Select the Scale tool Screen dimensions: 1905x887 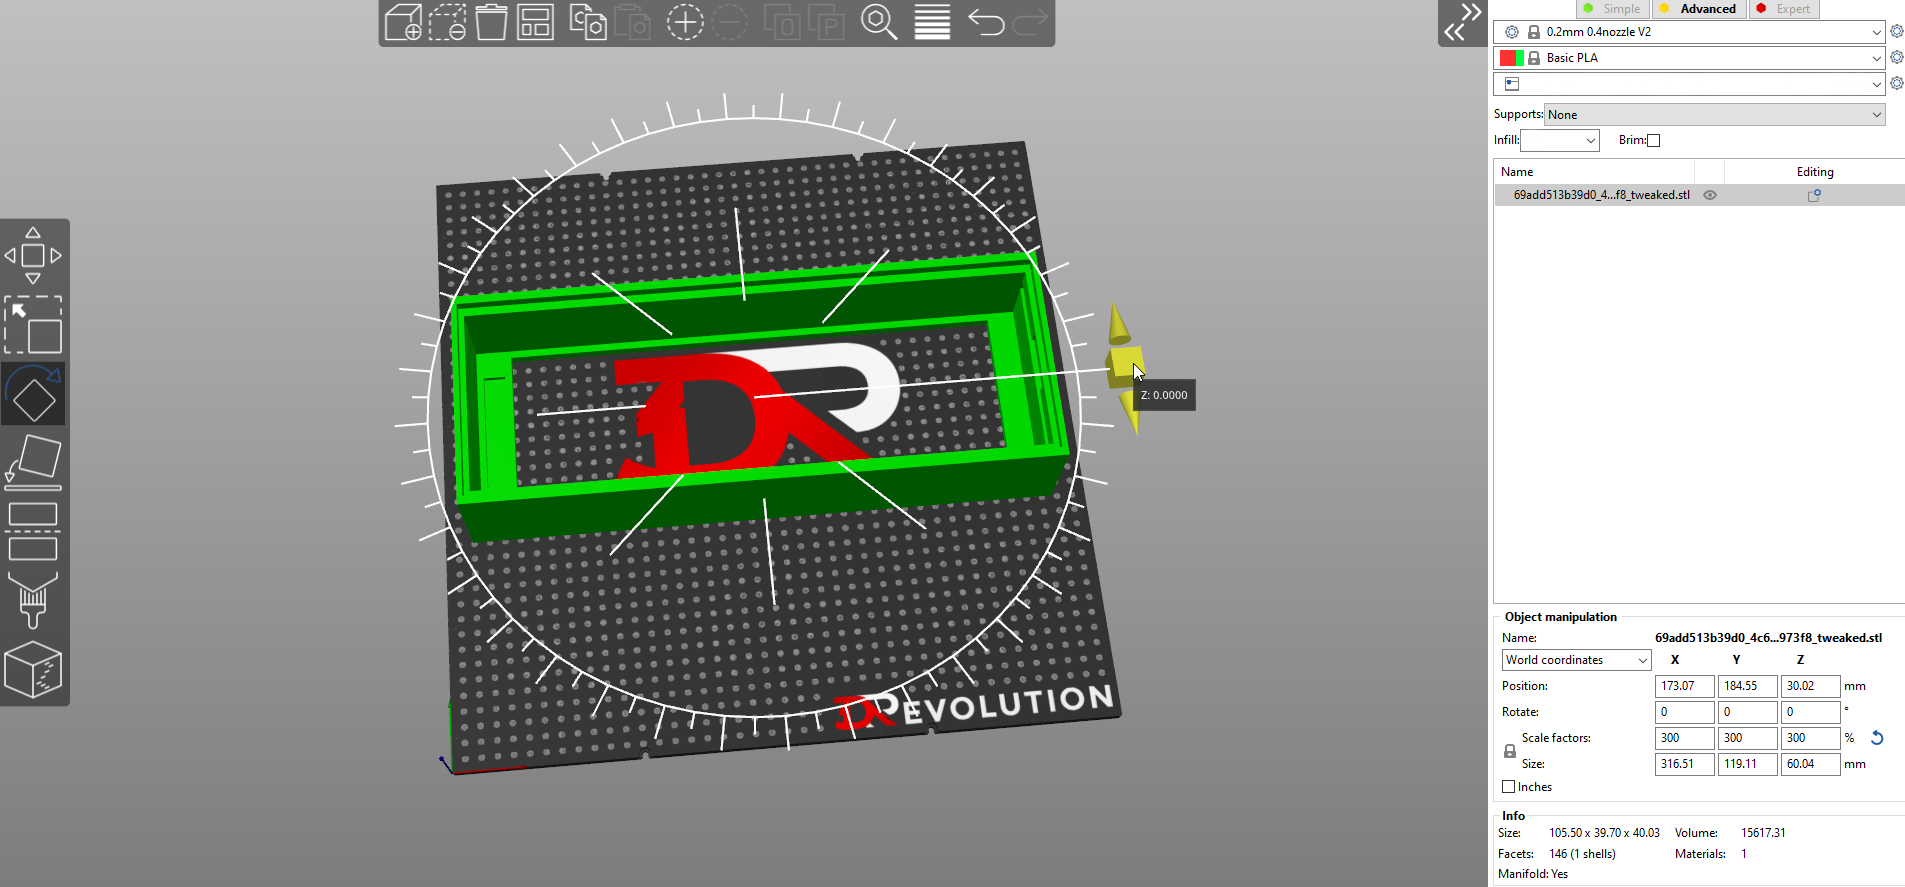tap(33, 324)
